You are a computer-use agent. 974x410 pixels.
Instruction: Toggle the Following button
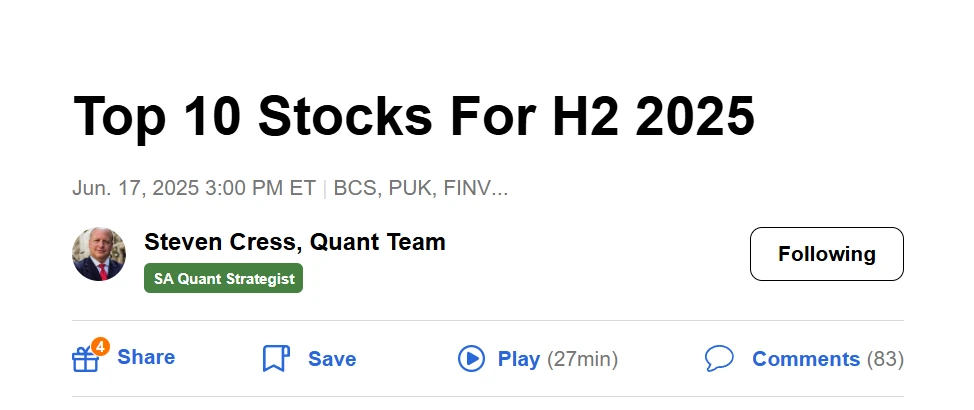click(826, 254)
